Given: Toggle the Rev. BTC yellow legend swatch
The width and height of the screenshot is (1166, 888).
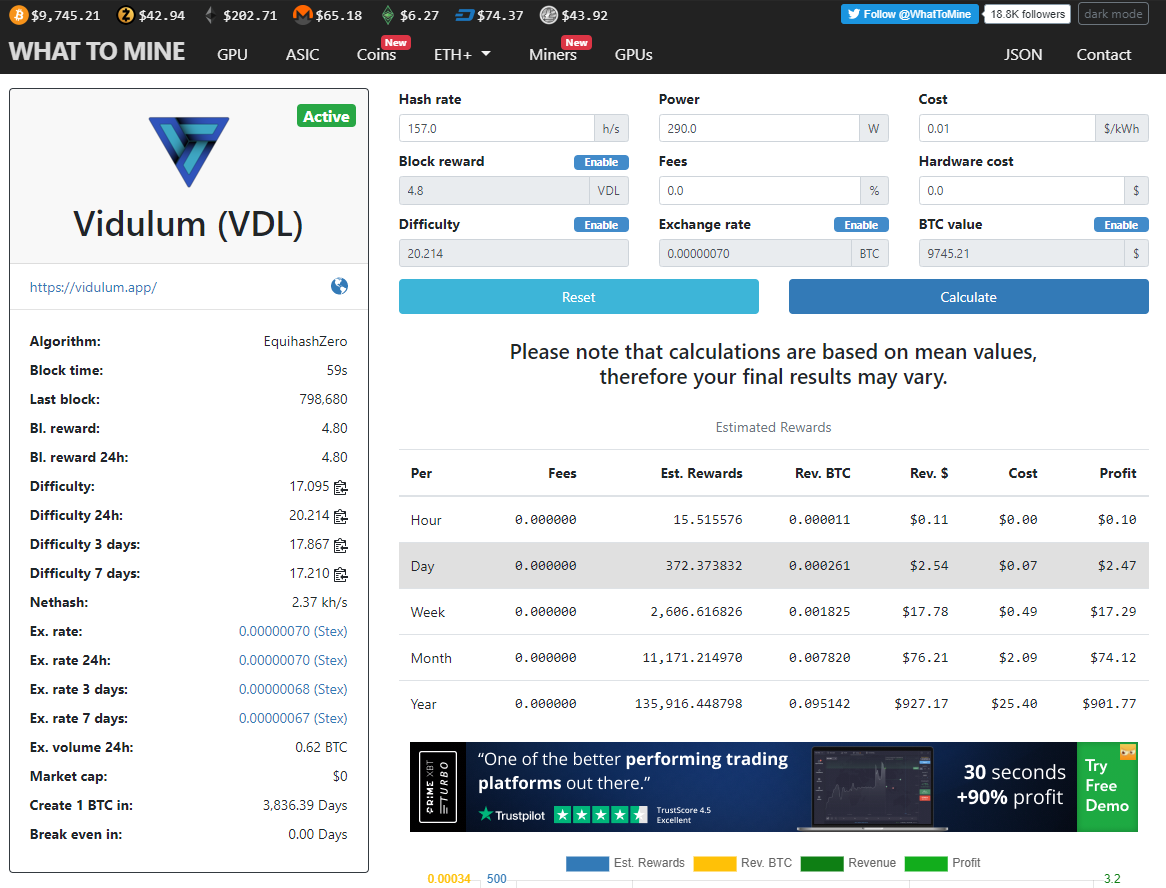Looking at the screenshot, I should click(715, 863).
